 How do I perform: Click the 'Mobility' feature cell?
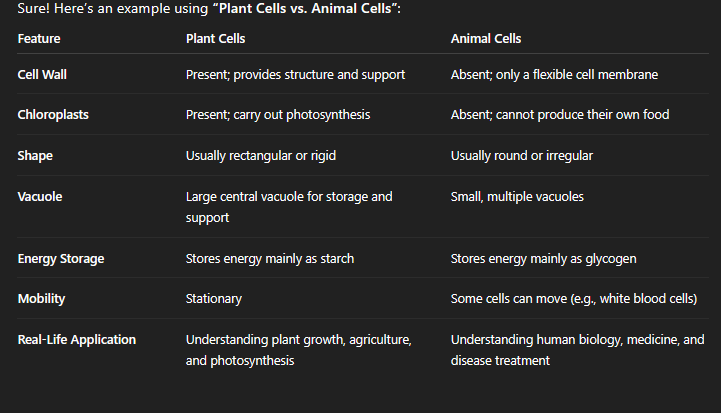[x=41, y=299]
